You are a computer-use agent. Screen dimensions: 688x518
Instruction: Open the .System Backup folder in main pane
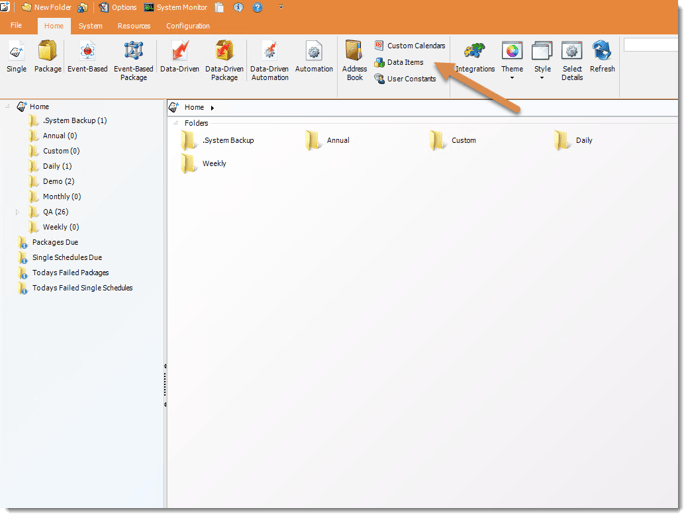pos(218,140)
